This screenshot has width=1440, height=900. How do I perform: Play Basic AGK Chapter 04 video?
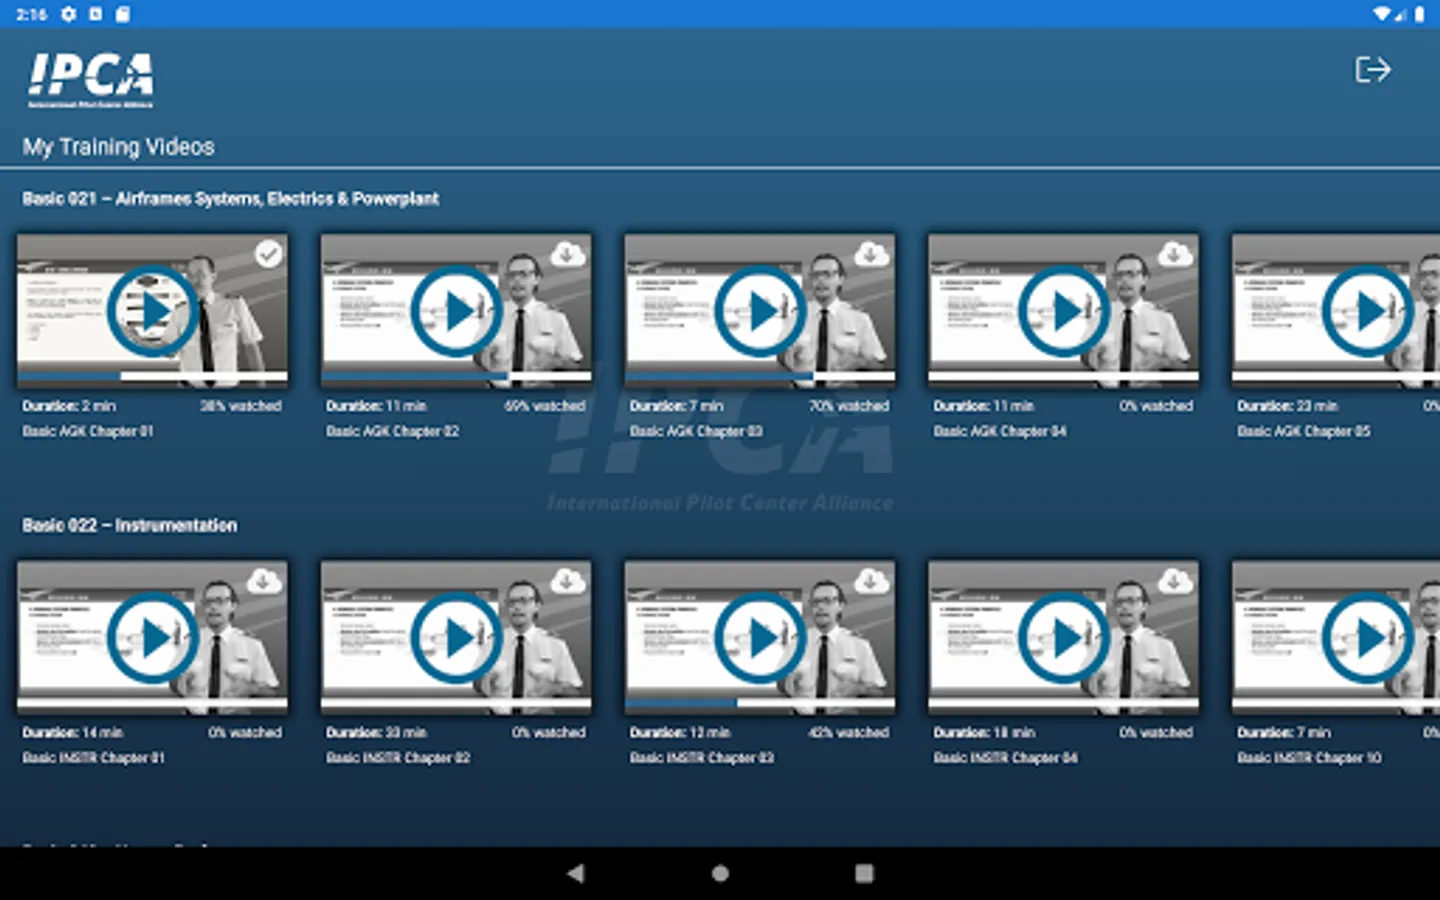pos(1064,311)
